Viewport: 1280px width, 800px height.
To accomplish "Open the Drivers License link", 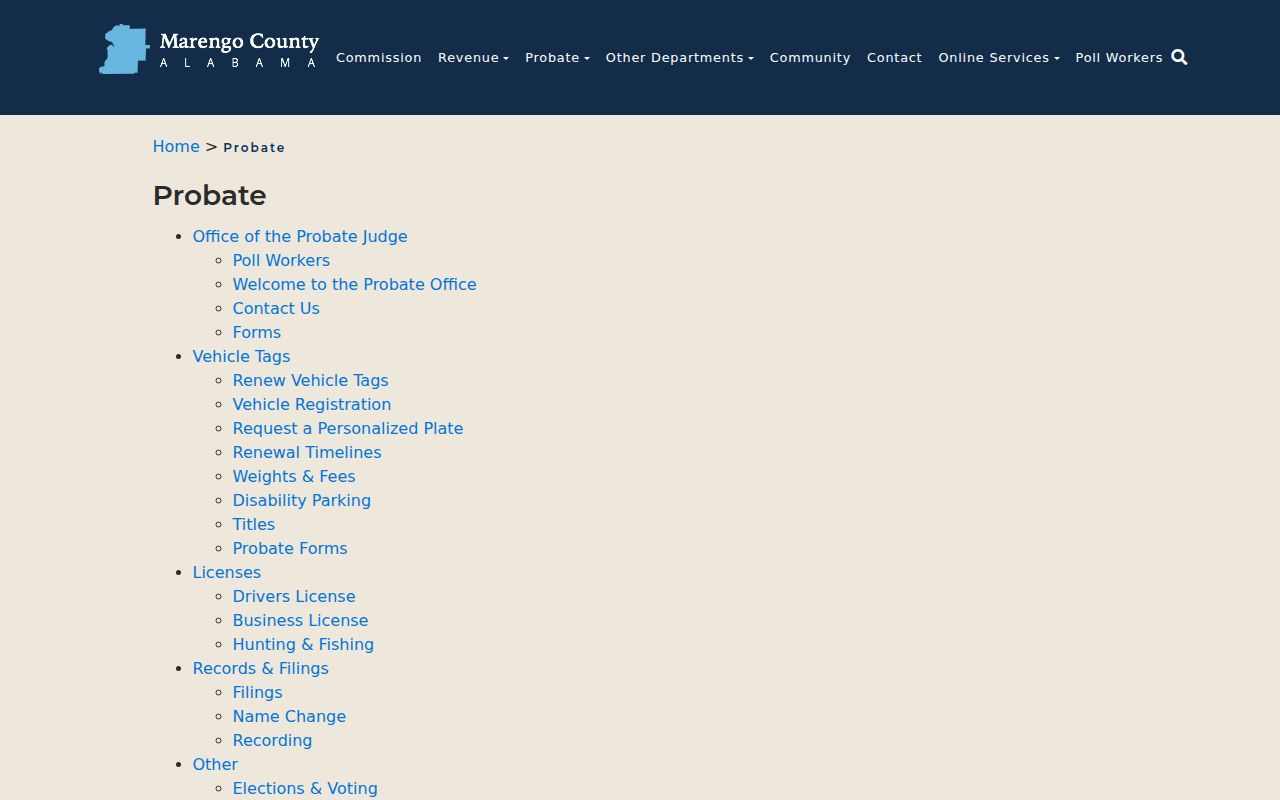I will click(294, 597).
